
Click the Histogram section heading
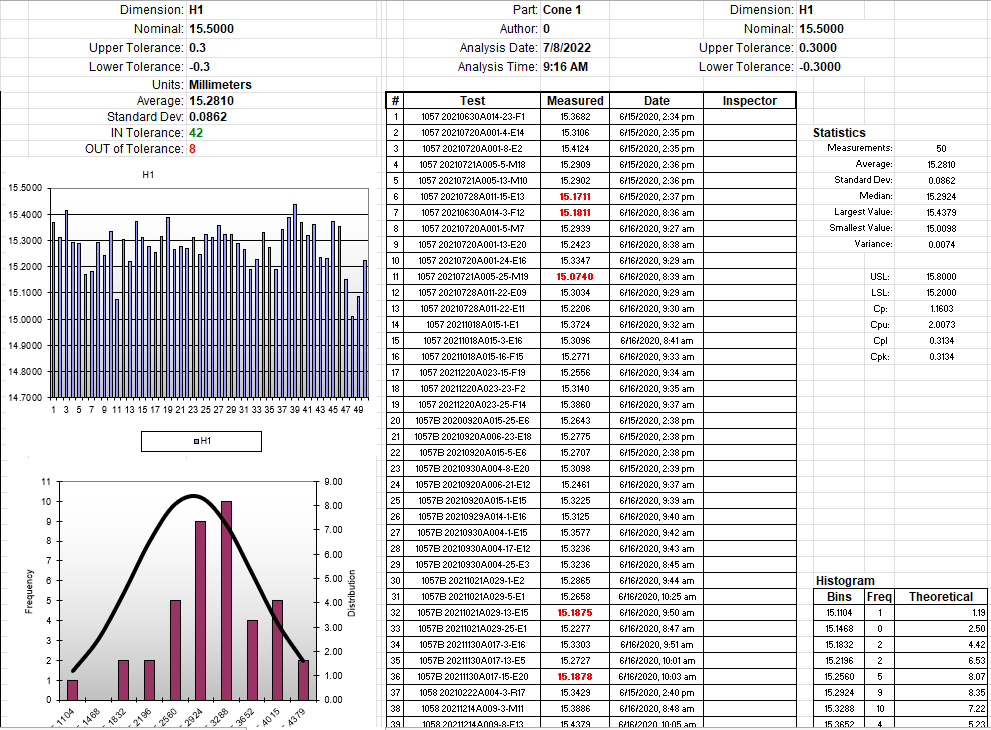845,581
